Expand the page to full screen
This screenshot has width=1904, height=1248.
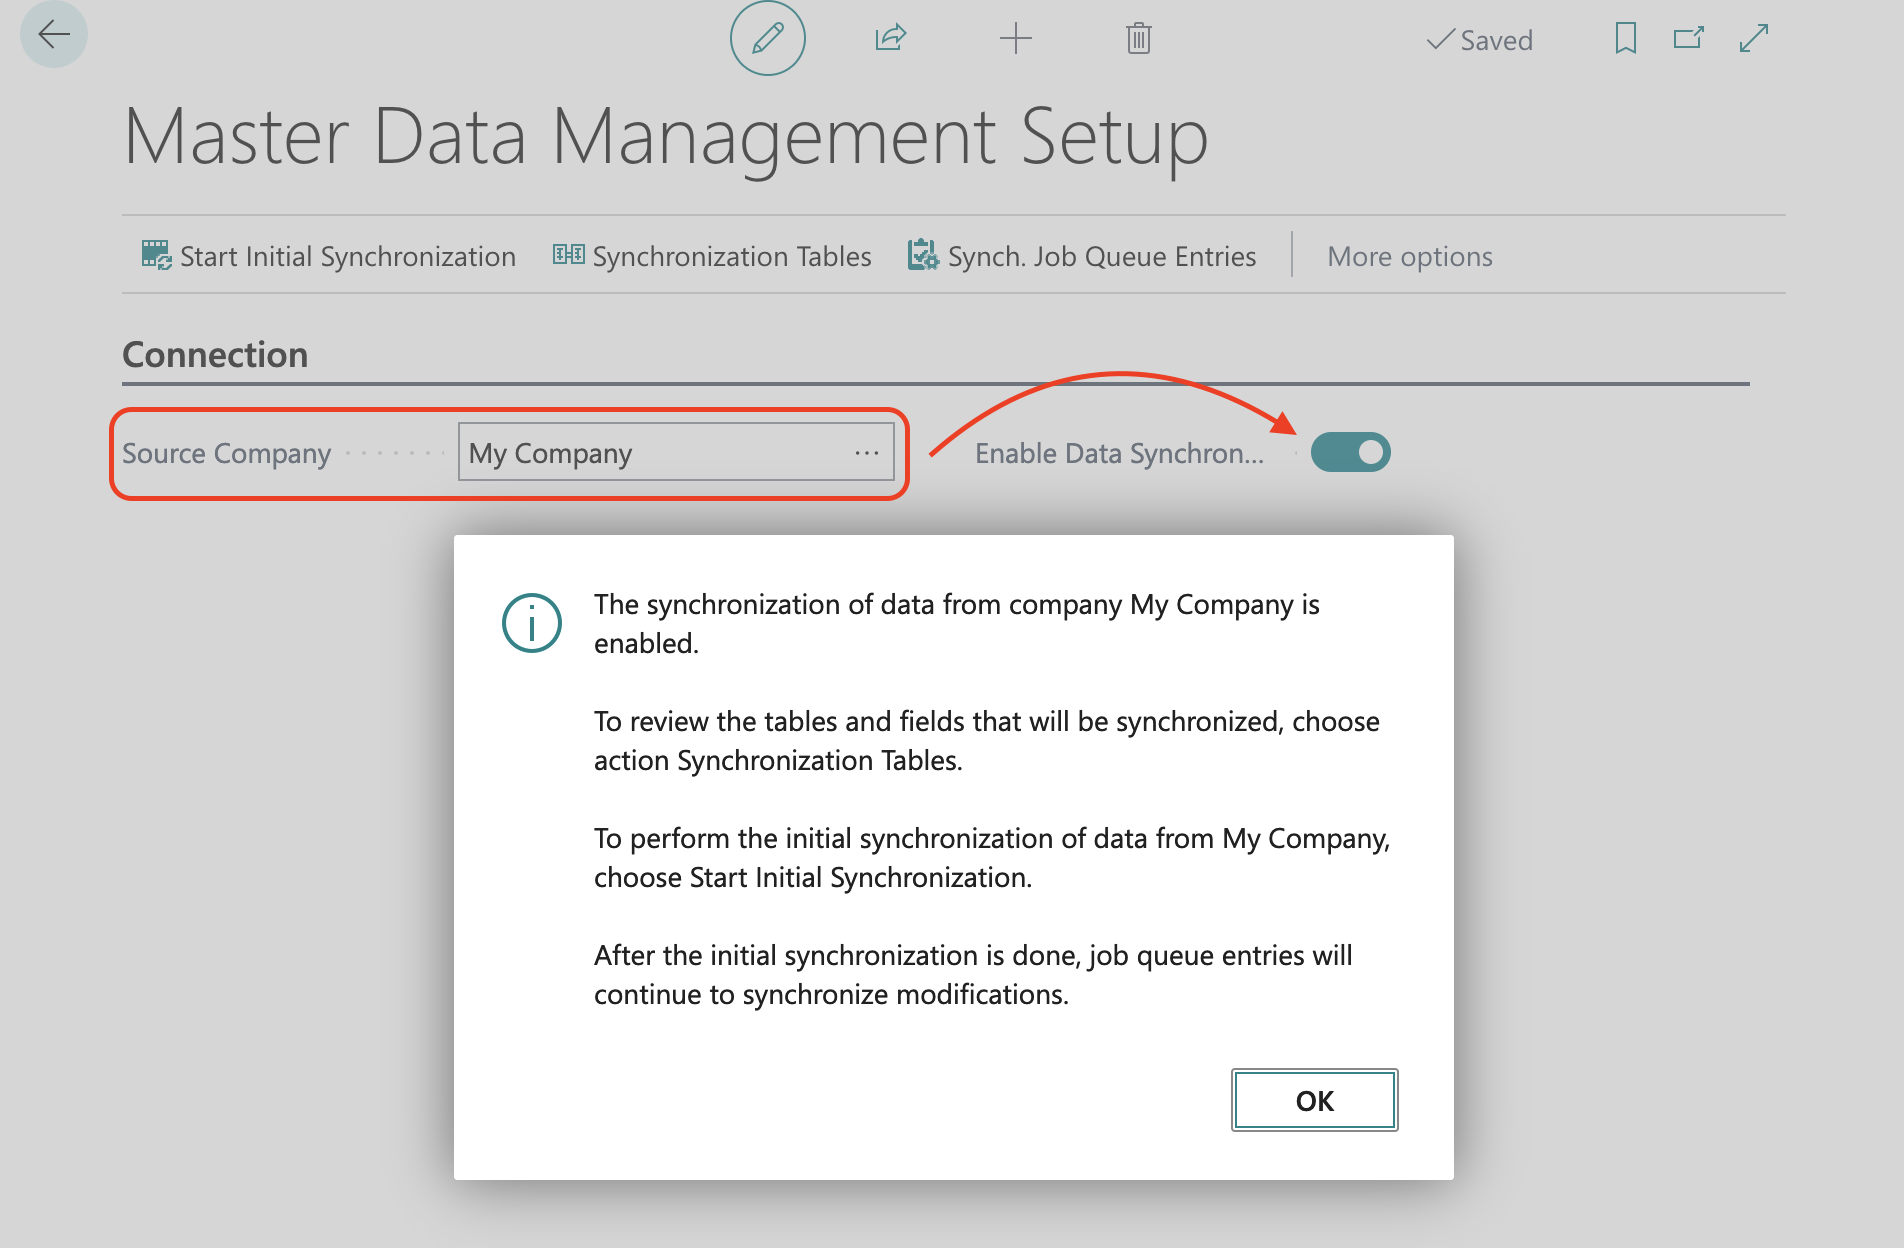pos(1752,37)
